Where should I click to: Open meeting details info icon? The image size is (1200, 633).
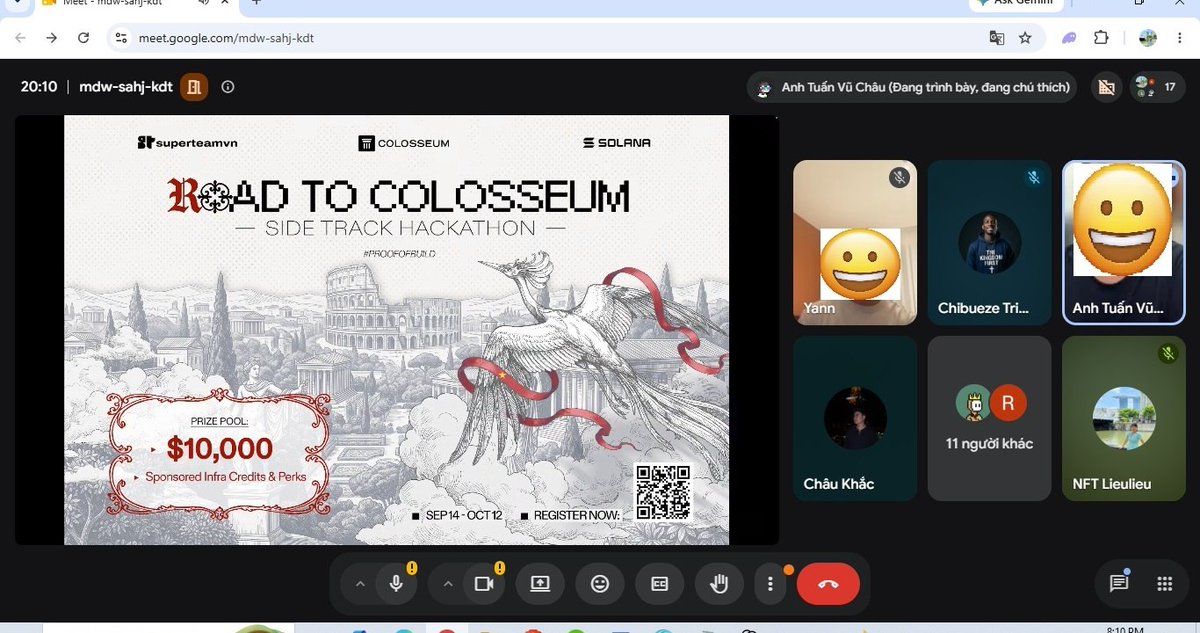click(228, 87)
